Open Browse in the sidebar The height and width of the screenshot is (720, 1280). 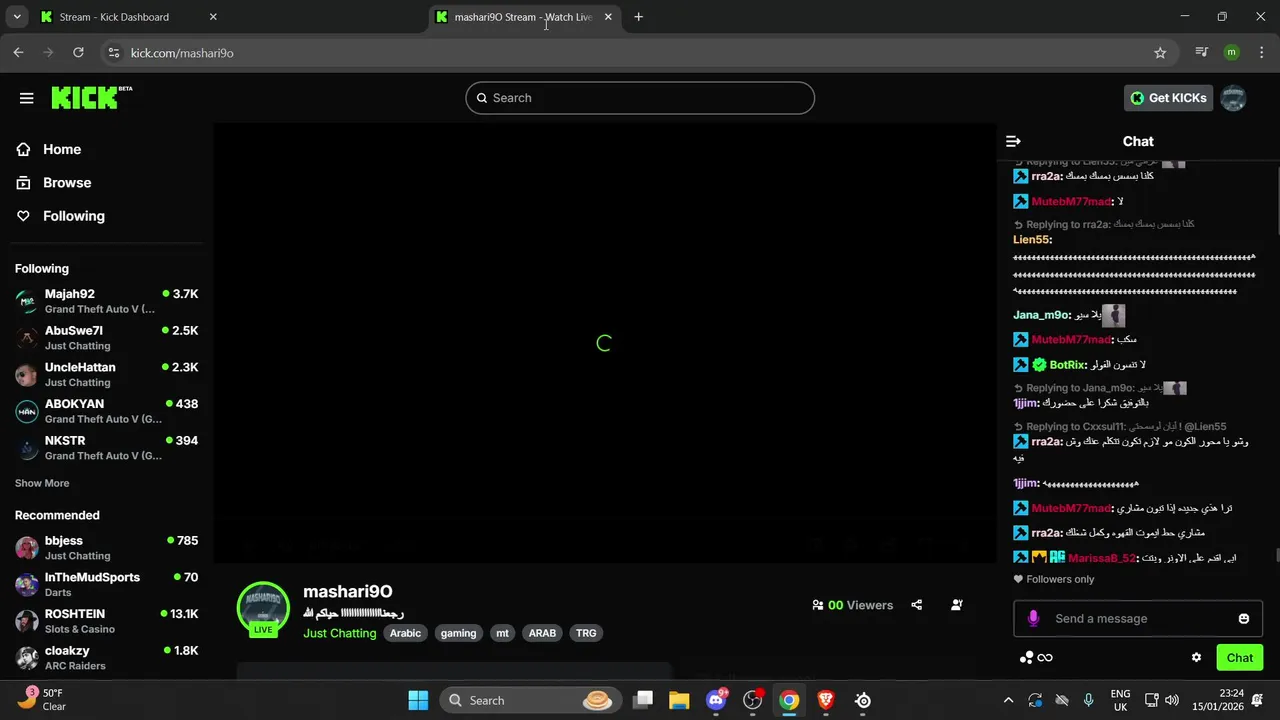click(67, 183)
